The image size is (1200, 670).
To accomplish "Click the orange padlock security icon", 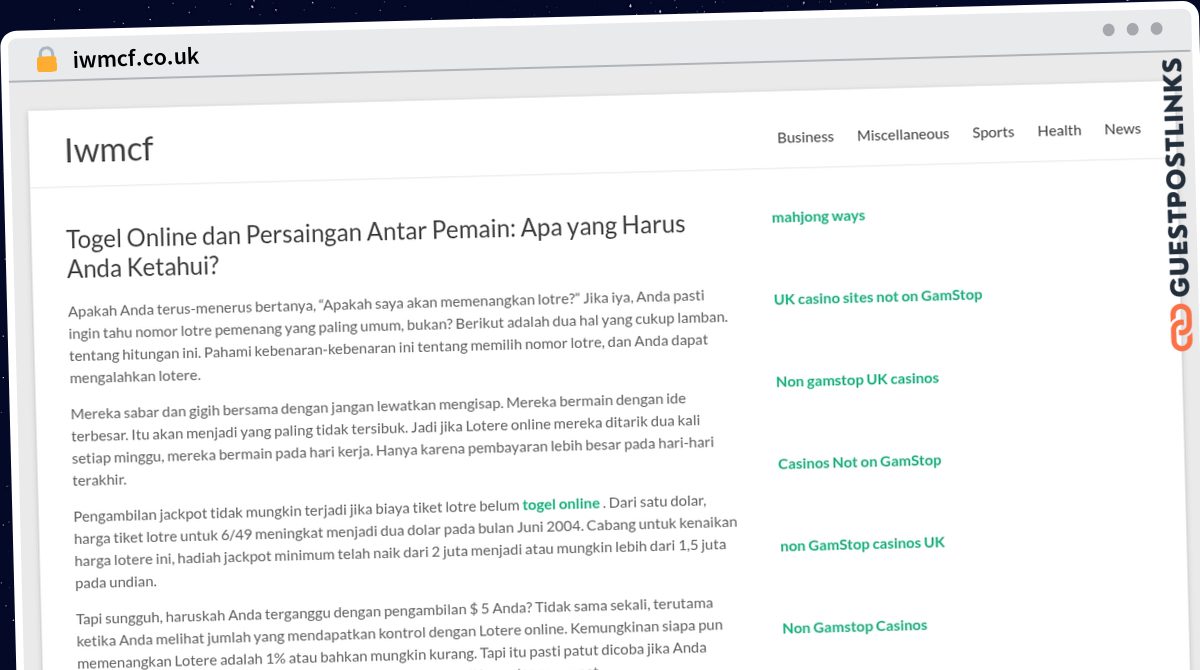I will (x=47, y=60).
